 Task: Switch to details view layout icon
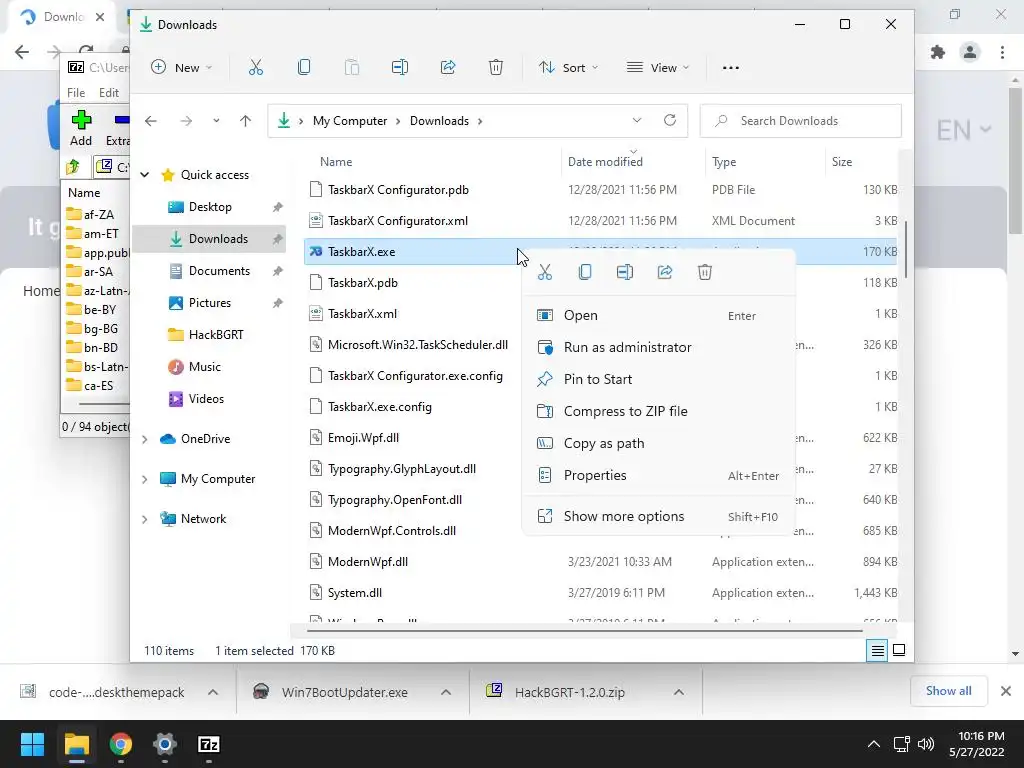(x=877, y=650)
